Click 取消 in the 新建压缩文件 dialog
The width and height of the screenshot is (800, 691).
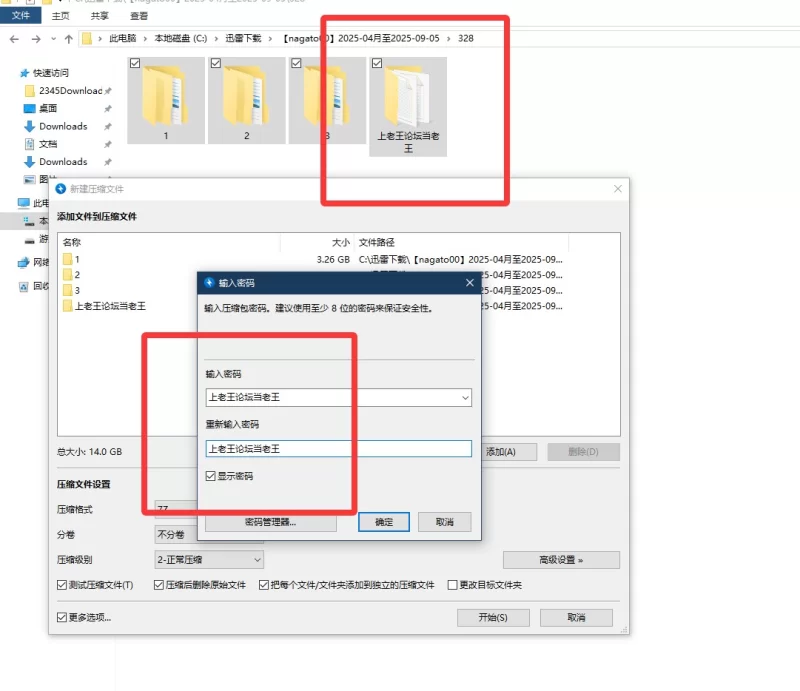pyautogui.click(x=576, y=618)
